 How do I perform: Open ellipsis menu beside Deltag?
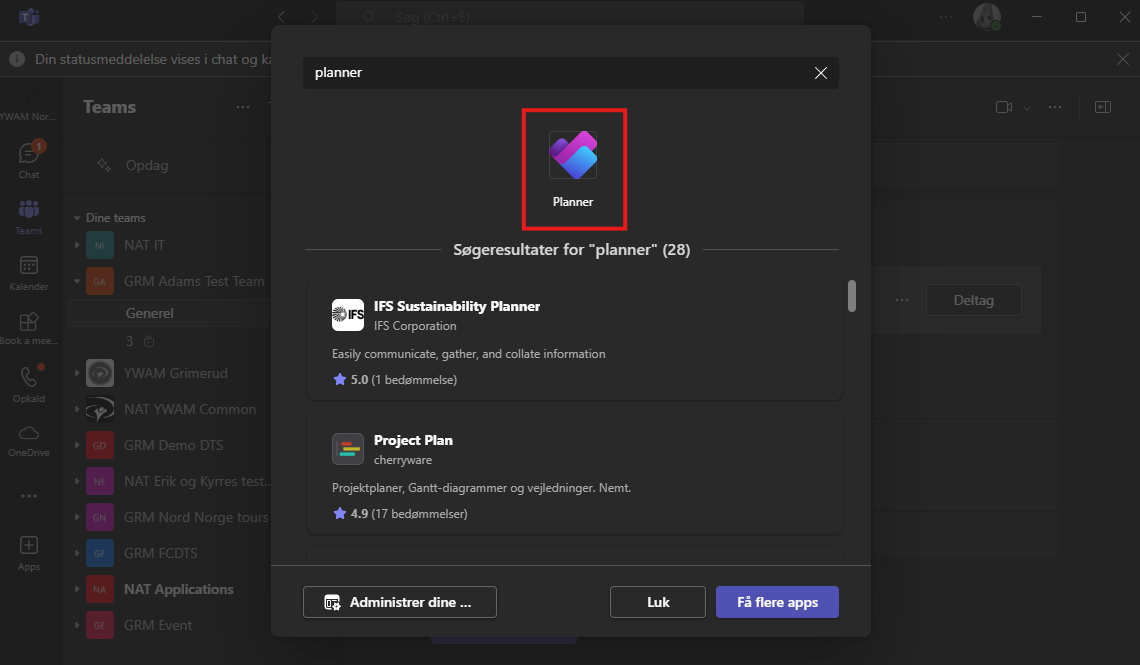902,300
